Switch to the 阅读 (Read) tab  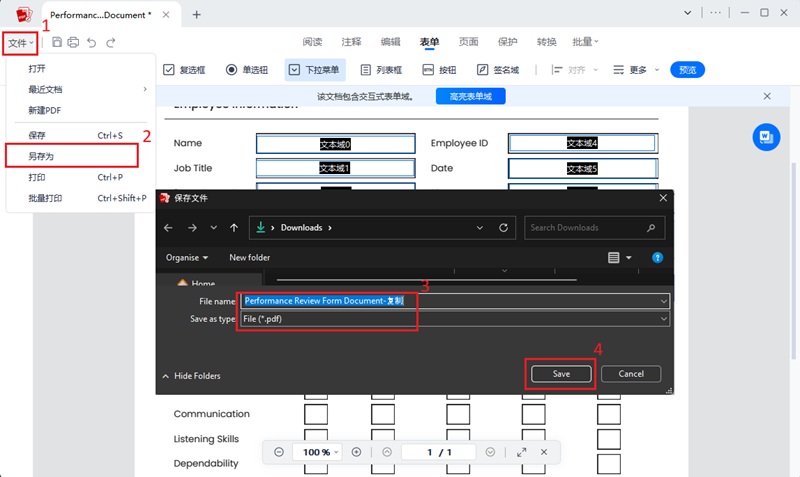point(312,42)
